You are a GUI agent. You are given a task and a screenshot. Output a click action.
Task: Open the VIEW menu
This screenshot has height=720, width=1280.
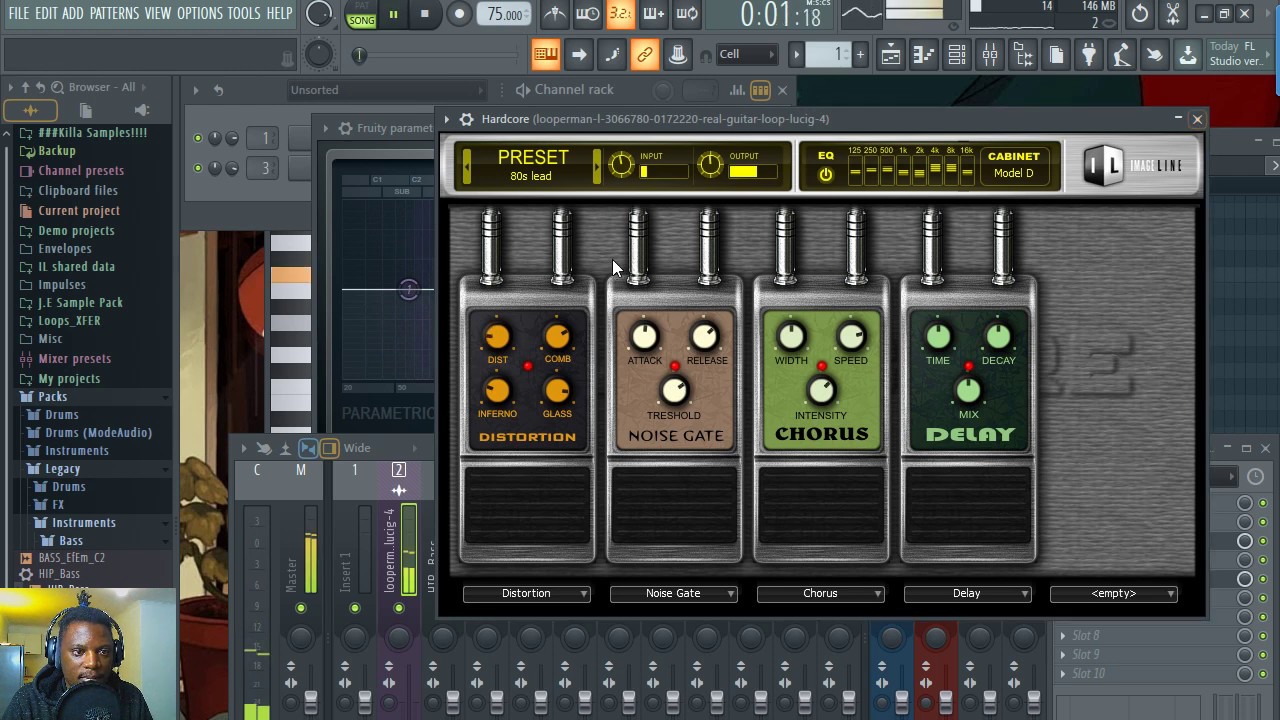click(158, 13)
